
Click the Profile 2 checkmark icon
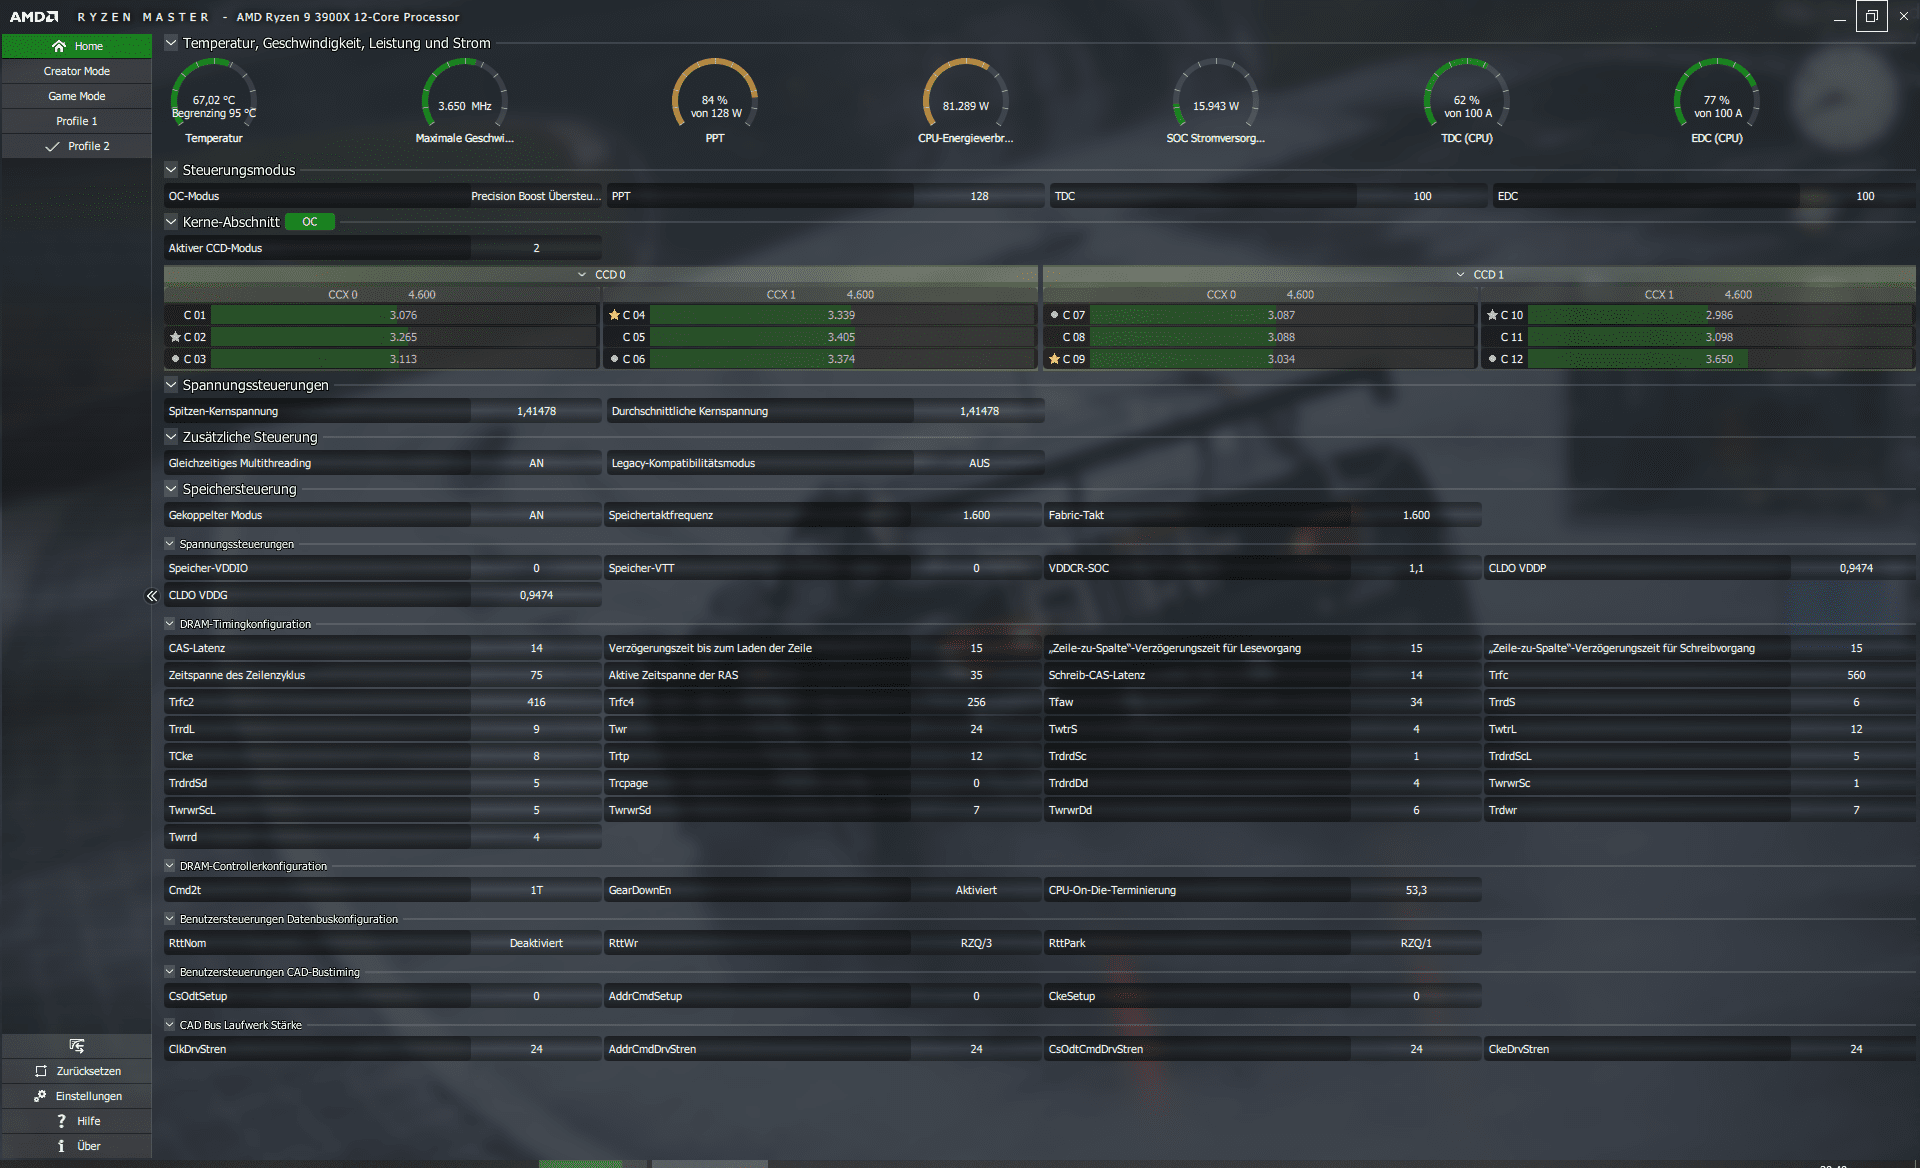[52, 146]
